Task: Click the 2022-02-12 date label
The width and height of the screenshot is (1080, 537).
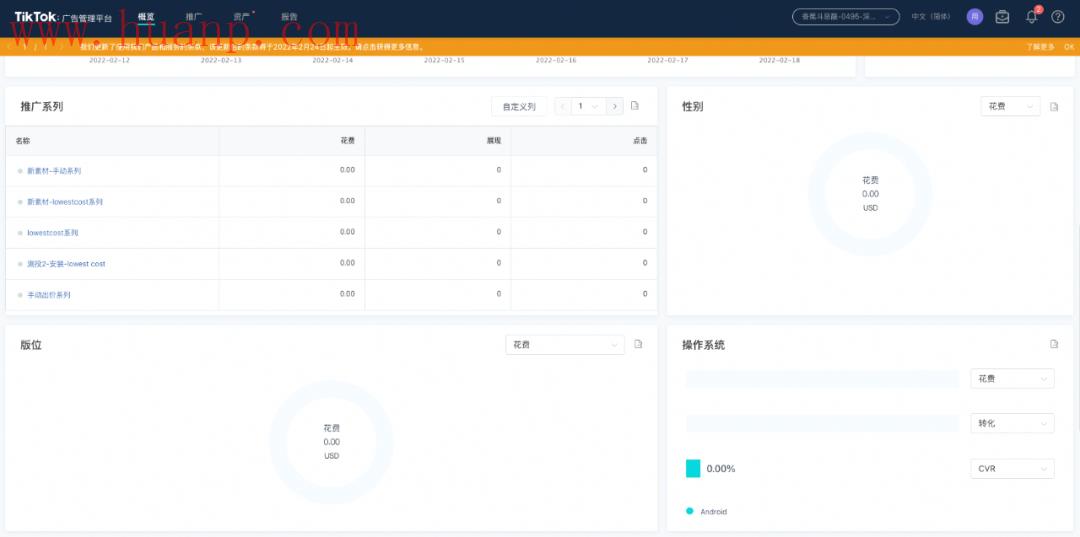Action: tap(110, 61)
